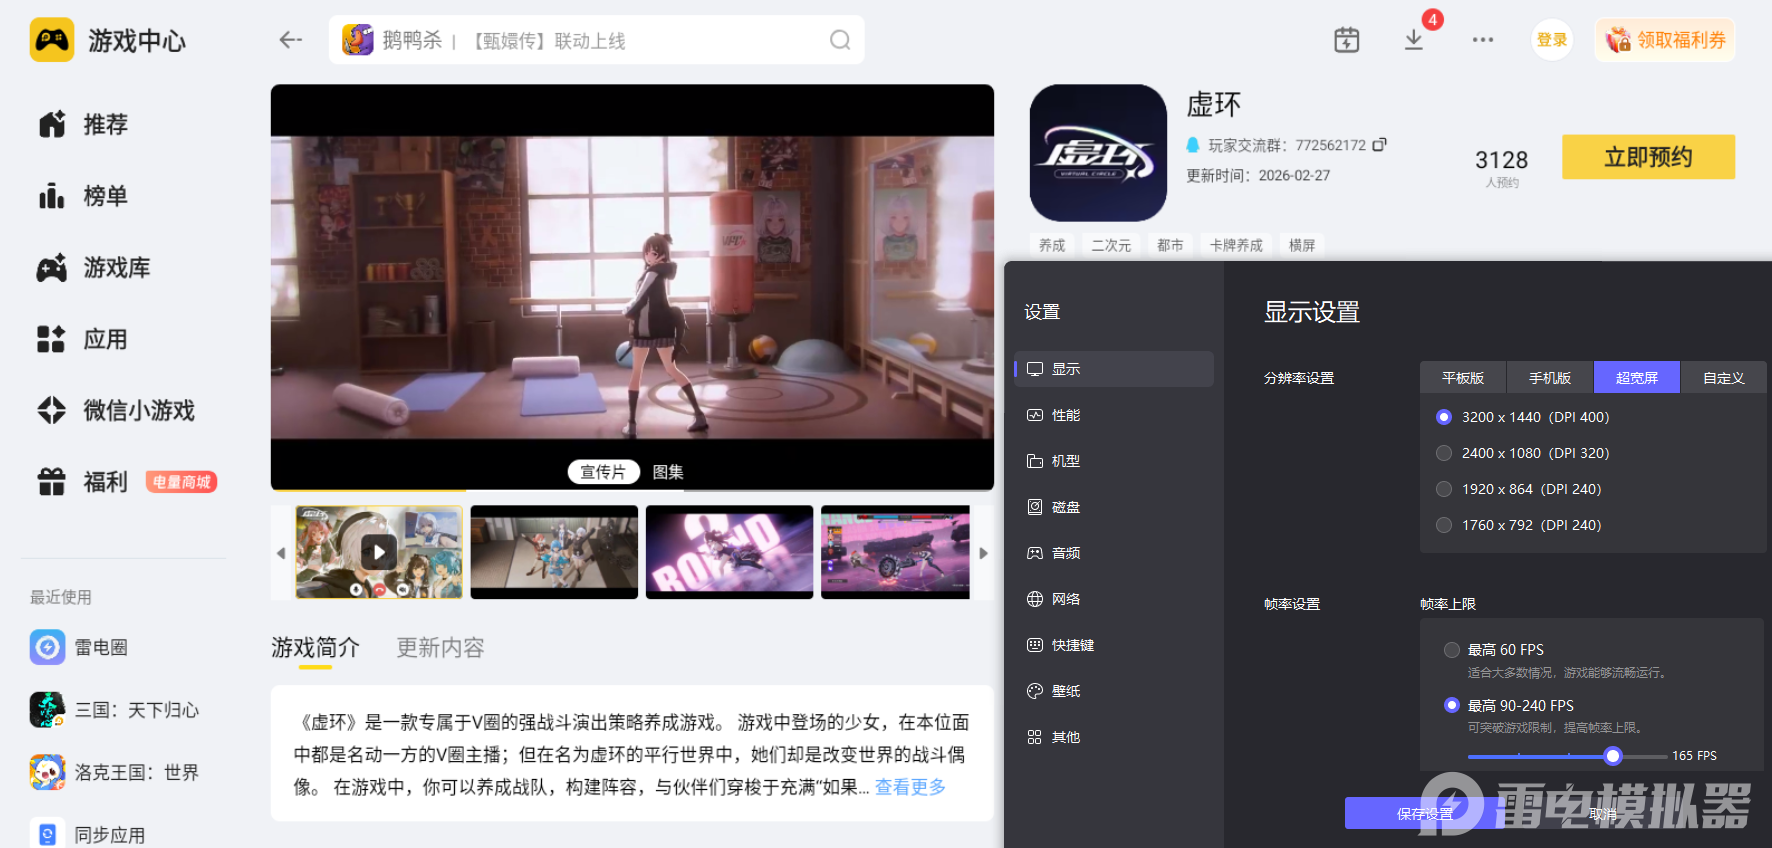Click the 虚环 game icon
The width and height of the screenshot is (1772, 848).
point(1098,153)
